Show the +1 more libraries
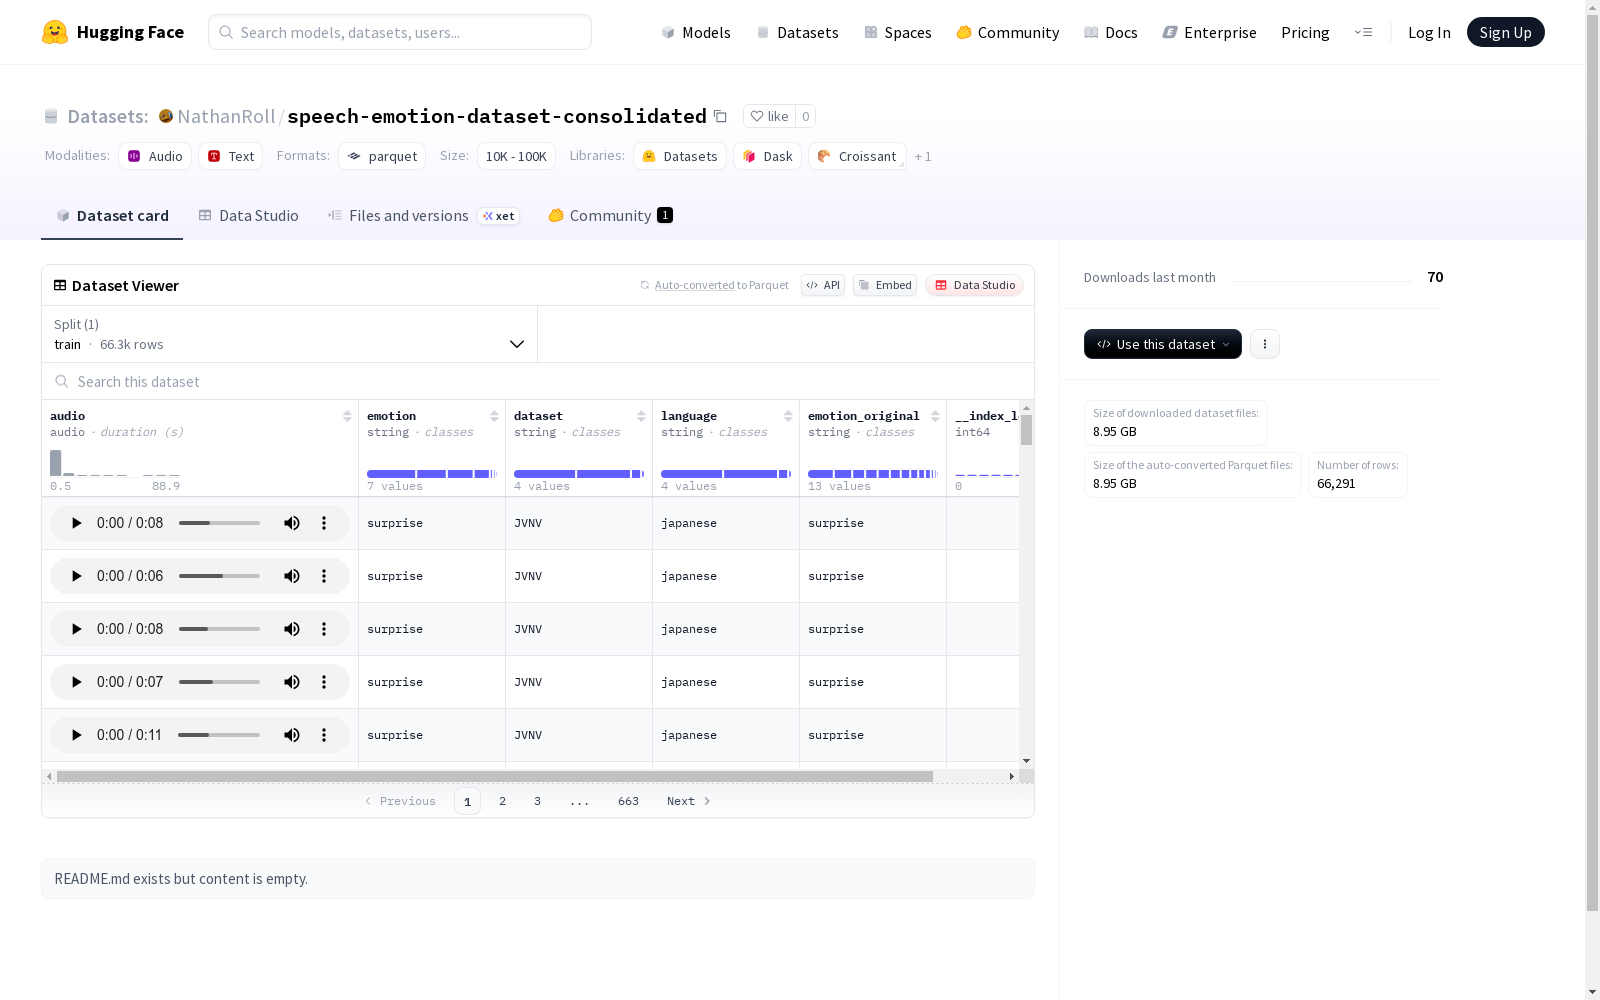 click(x=923, y=156)
